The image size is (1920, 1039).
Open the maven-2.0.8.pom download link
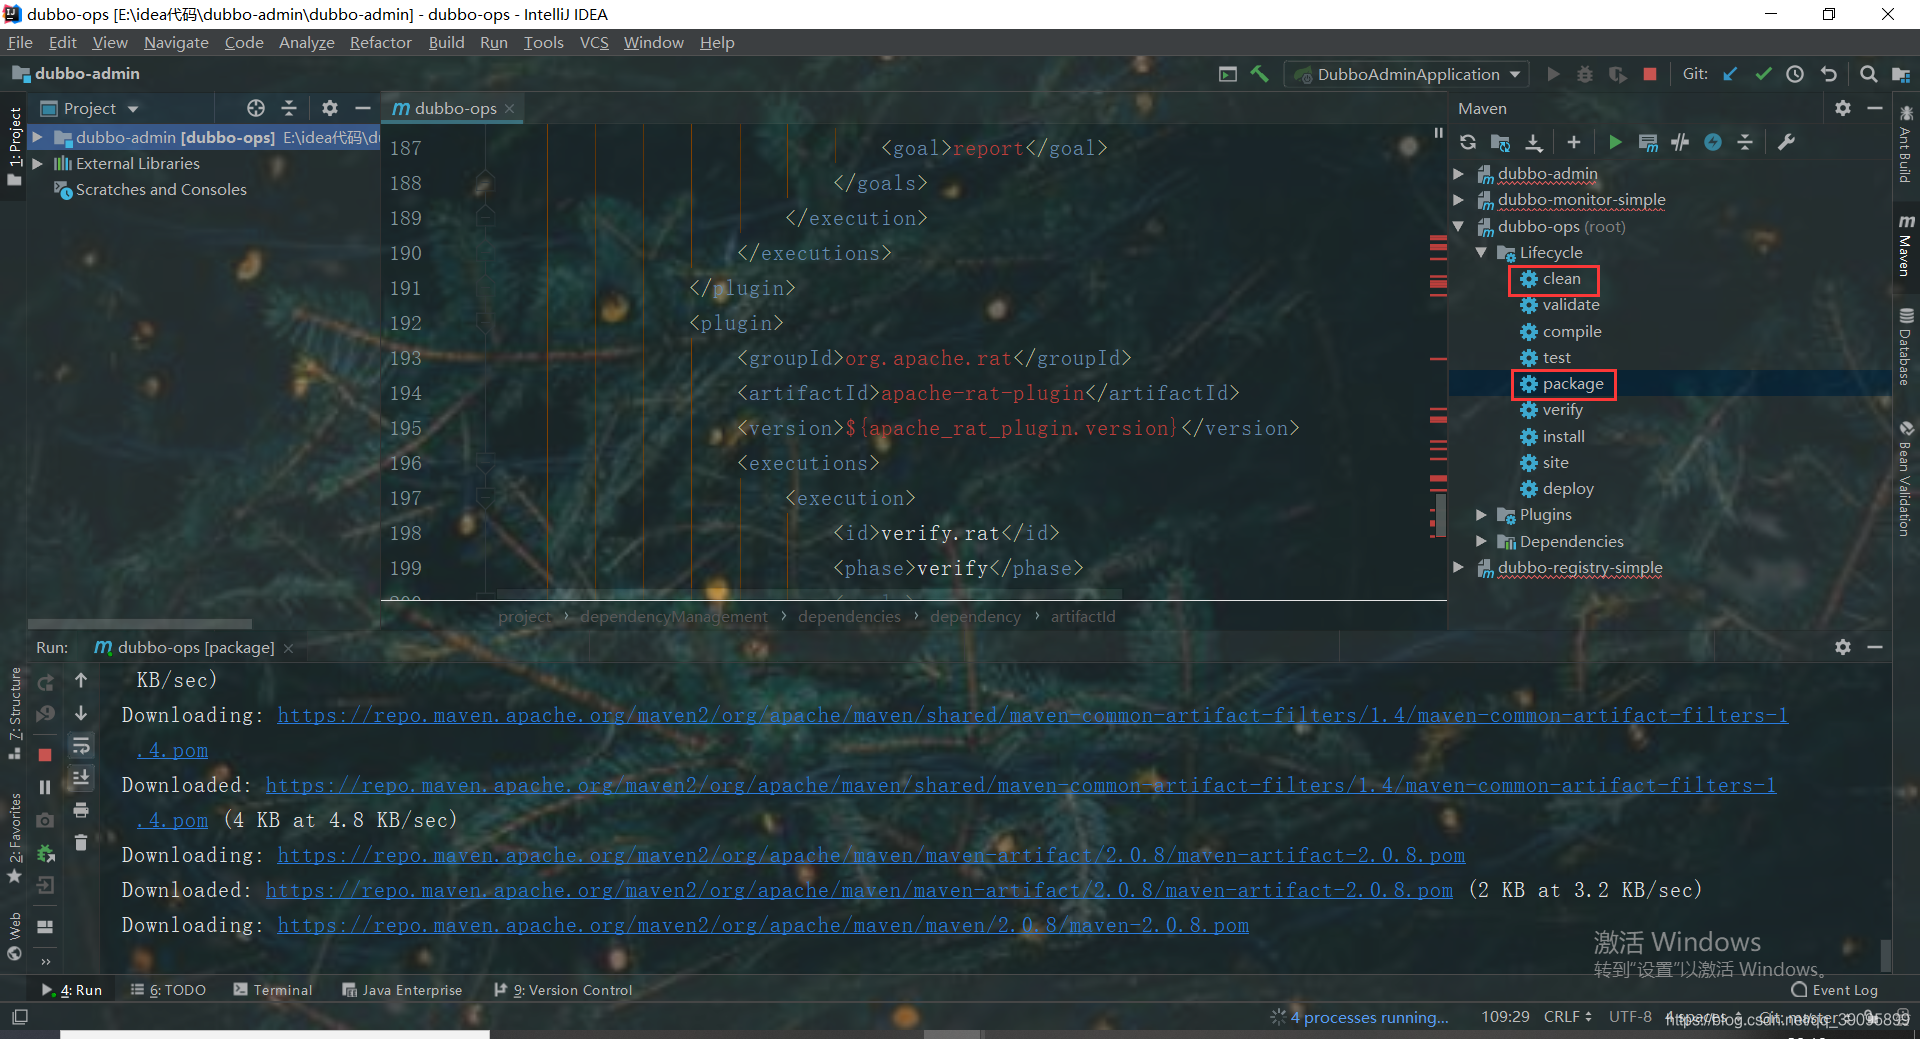(763, 925)
